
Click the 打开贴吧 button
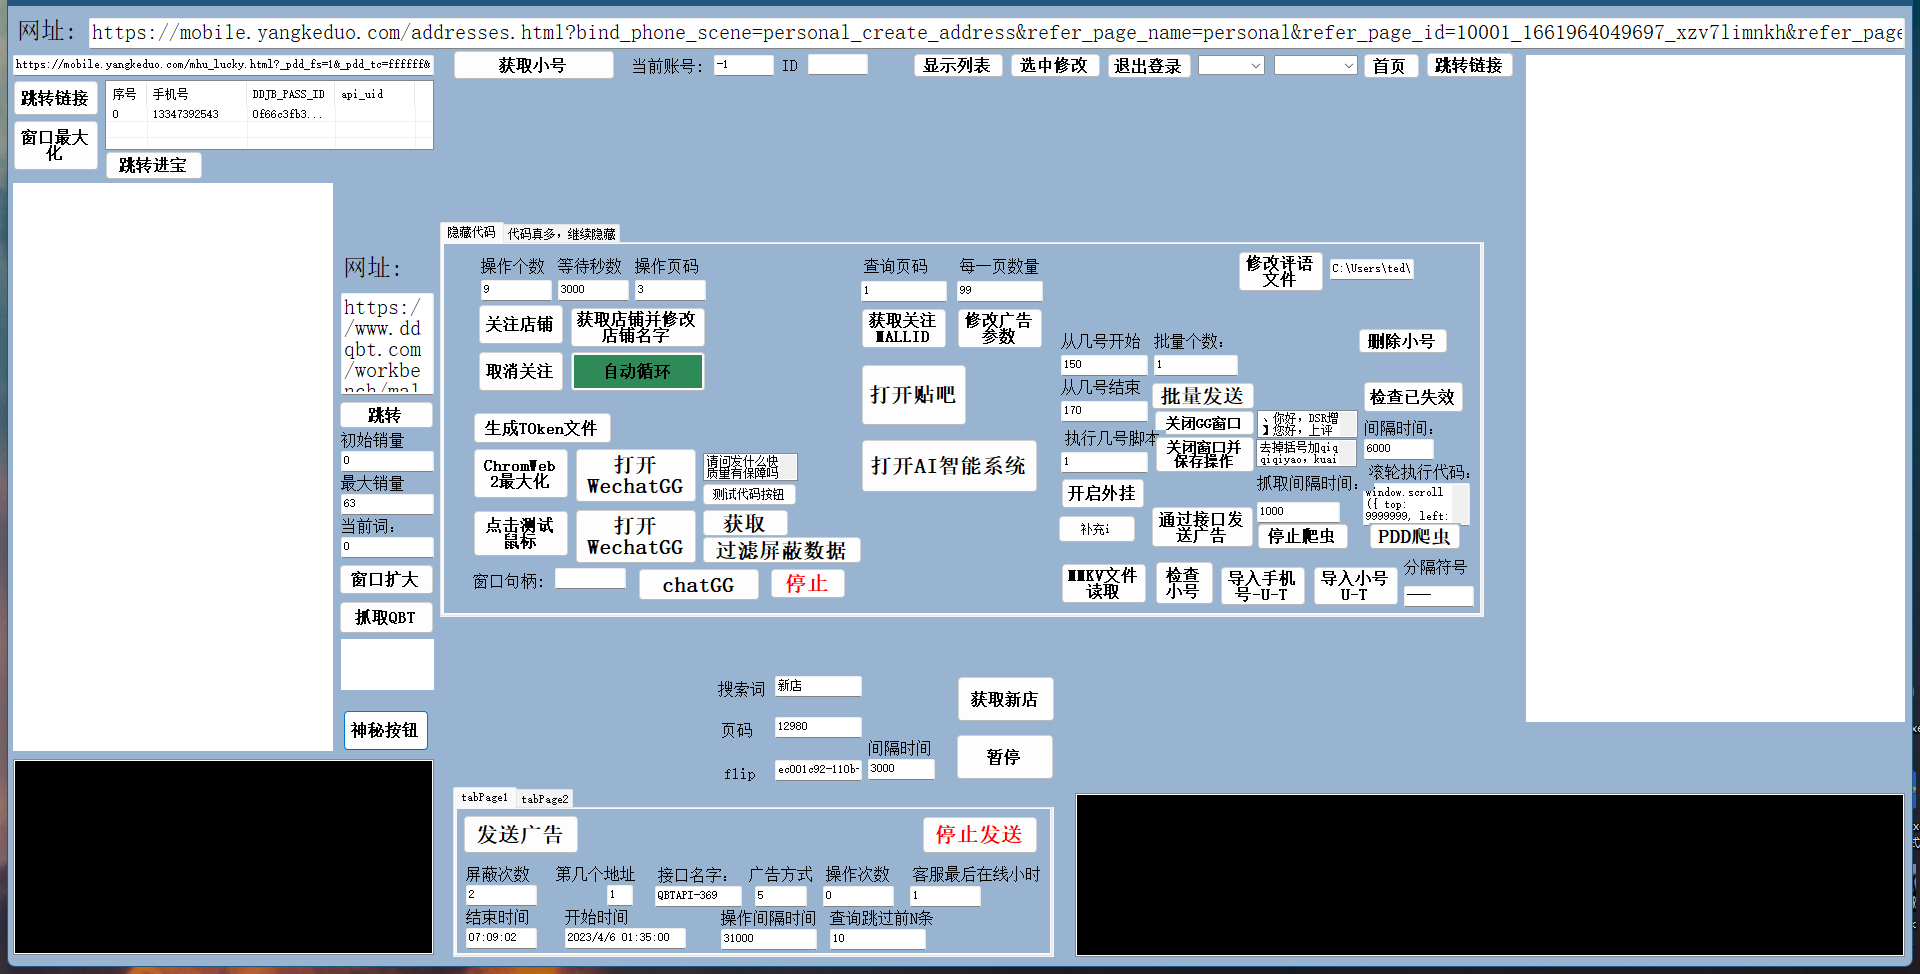[913, 395]
